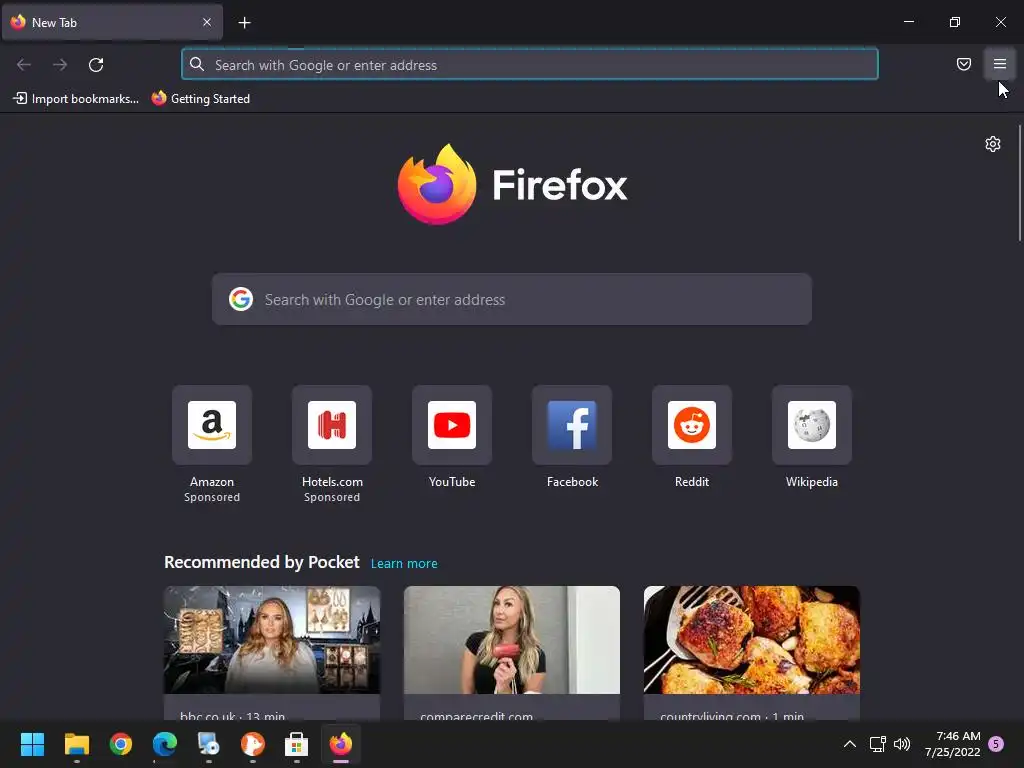This screenshot has height=768, width=1024.
Task: Open the countryliving.com chicken story thumbnail
Action: (752, 639)
